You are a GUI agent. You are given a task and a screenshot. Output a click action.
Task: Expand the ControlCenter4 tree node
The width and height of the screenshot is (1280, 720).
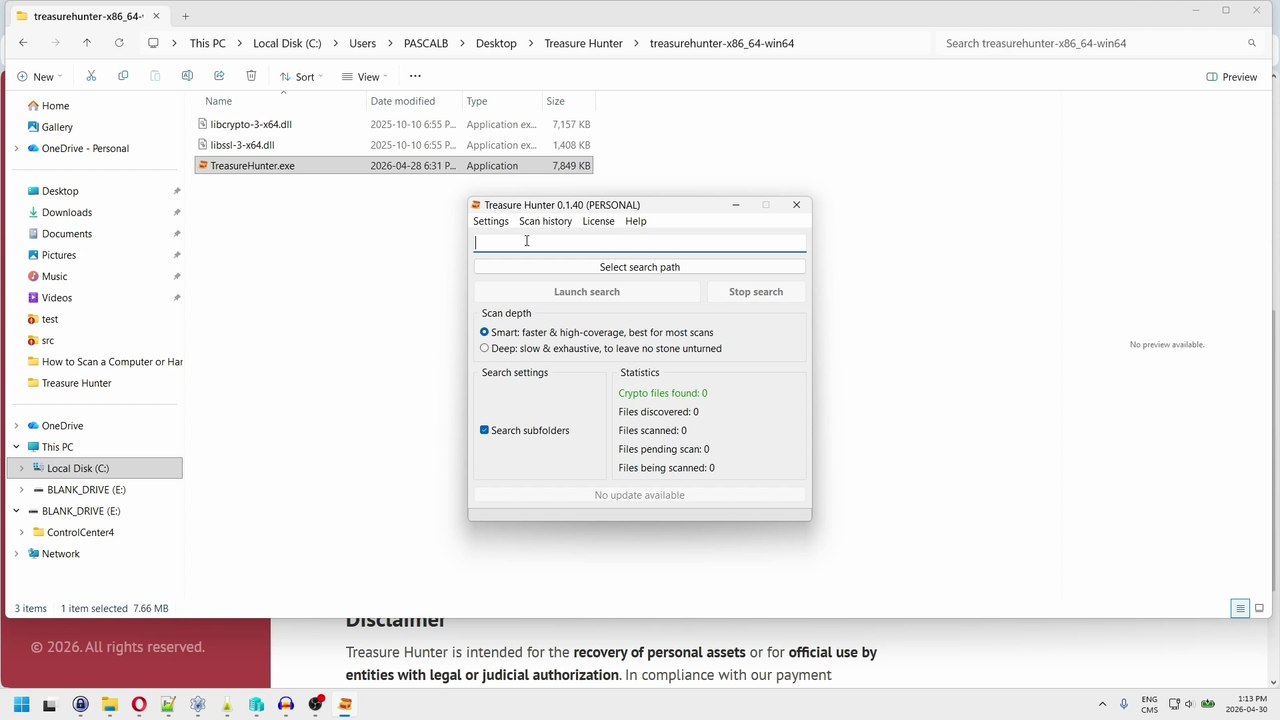[22, 532]
